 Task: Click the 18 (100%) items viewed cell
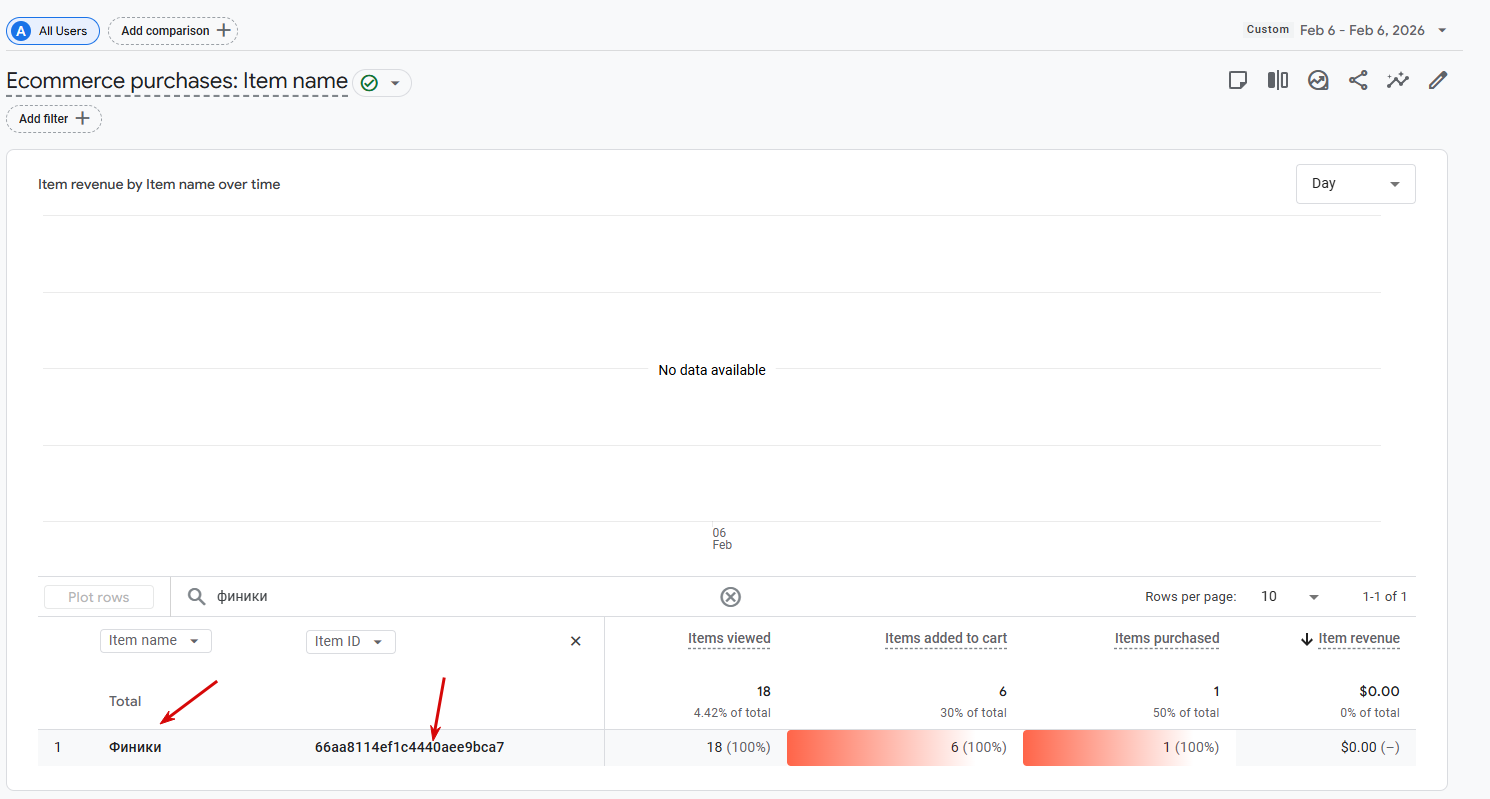(x=738, y=747)
